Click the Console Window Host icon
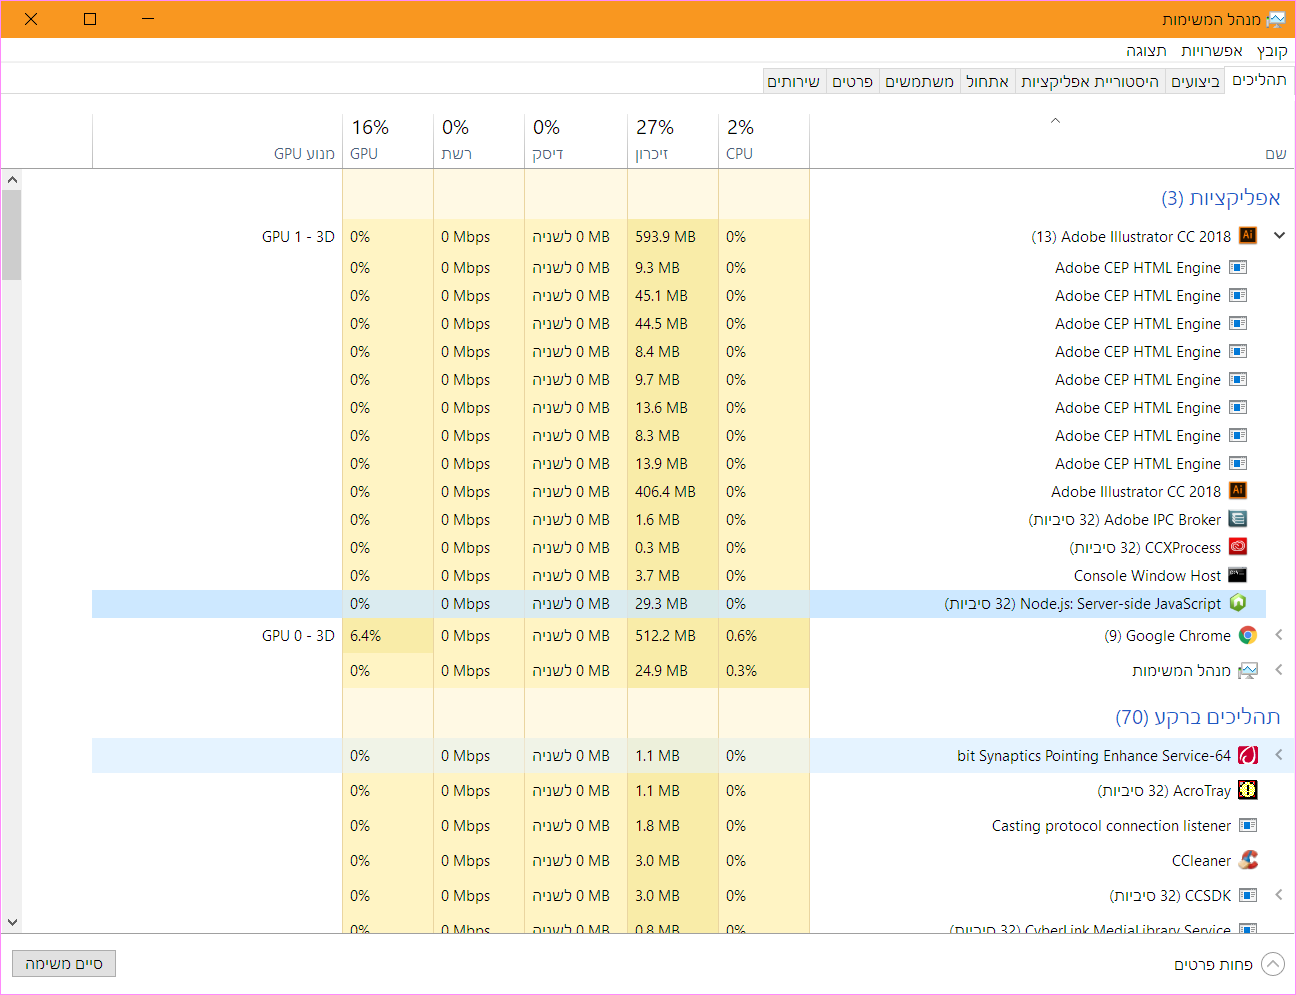This screenshot has width=1296, height=995. (1237, 575)
